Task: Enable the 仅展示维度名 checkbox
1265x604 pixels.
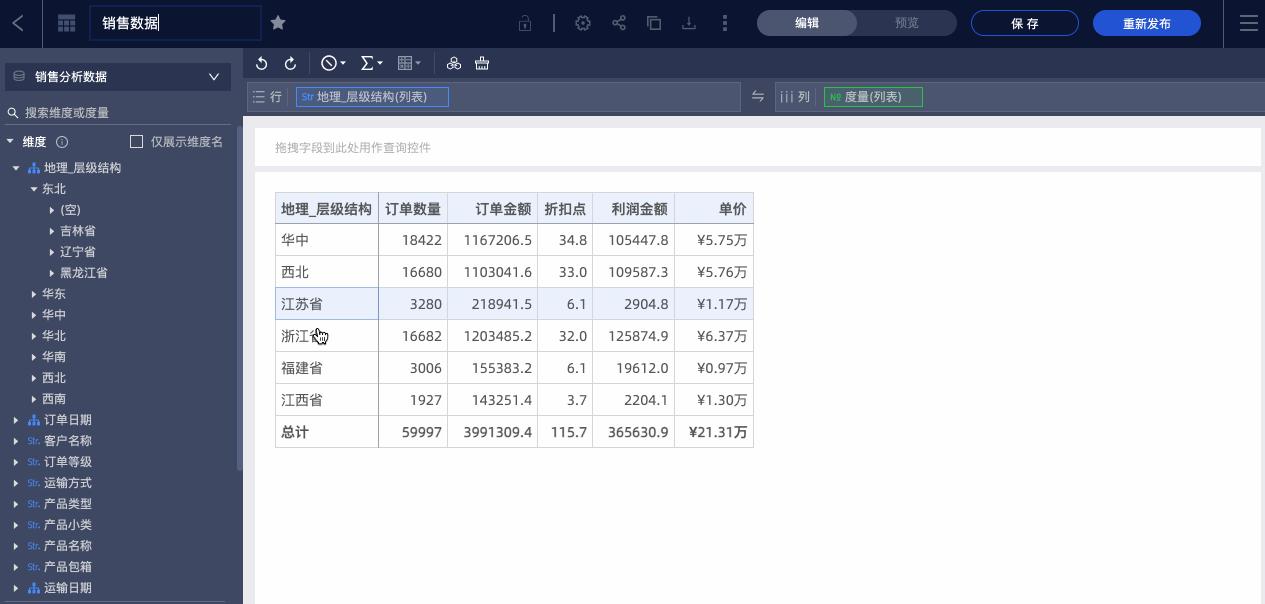Action: click(137, 141)
